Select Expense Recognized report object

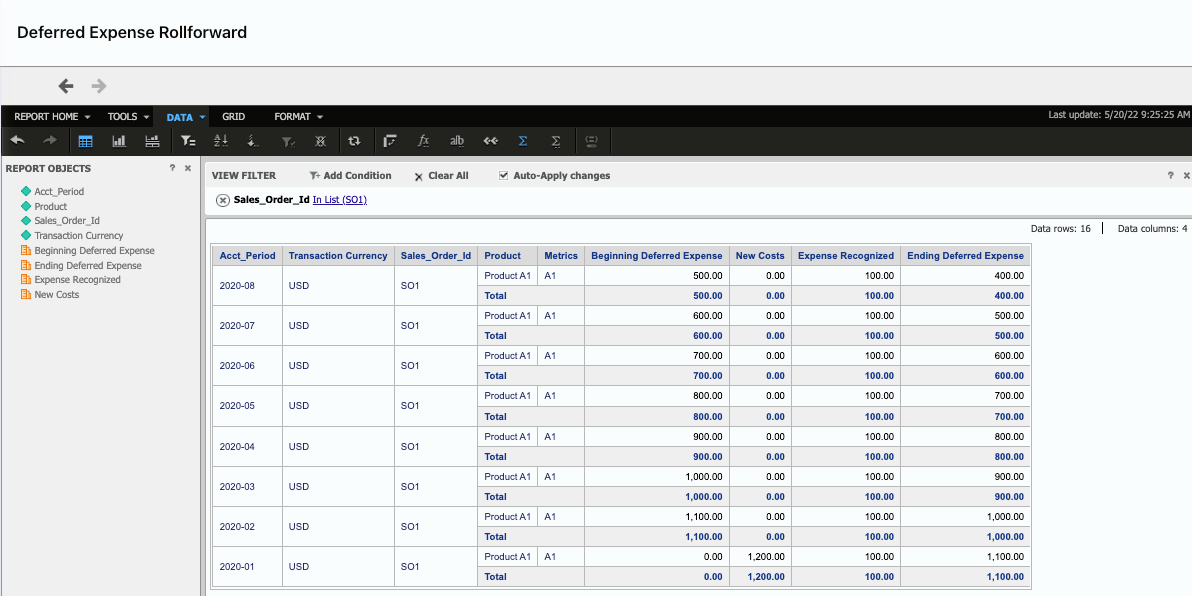78,280
